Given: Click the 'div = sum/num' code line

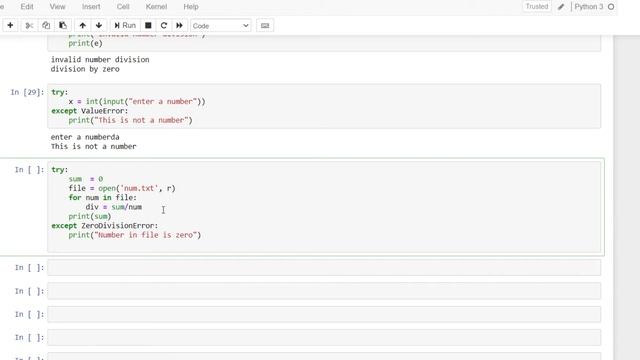Looking at the screenshot, I should tap(114, 207).
